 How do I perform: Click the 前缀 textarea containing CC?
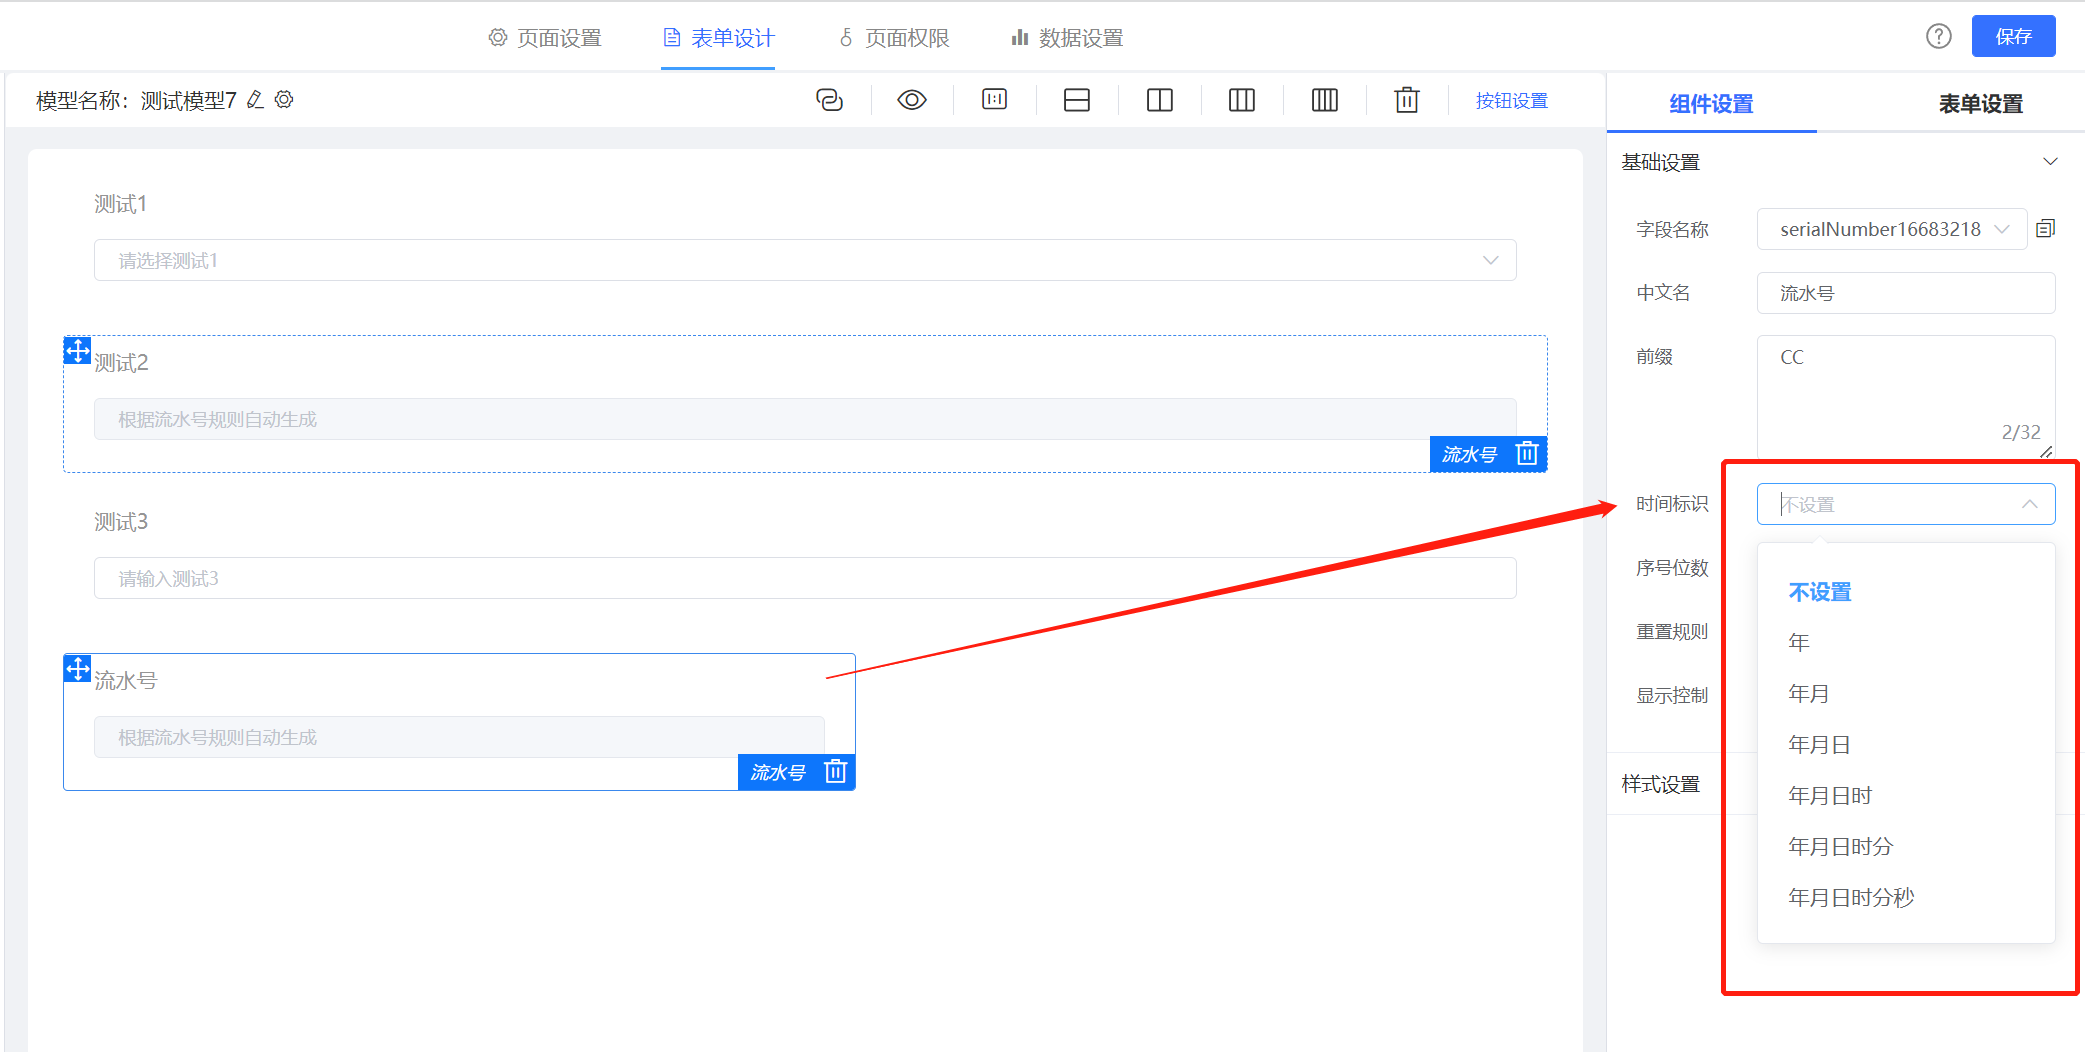[1906, 397]
